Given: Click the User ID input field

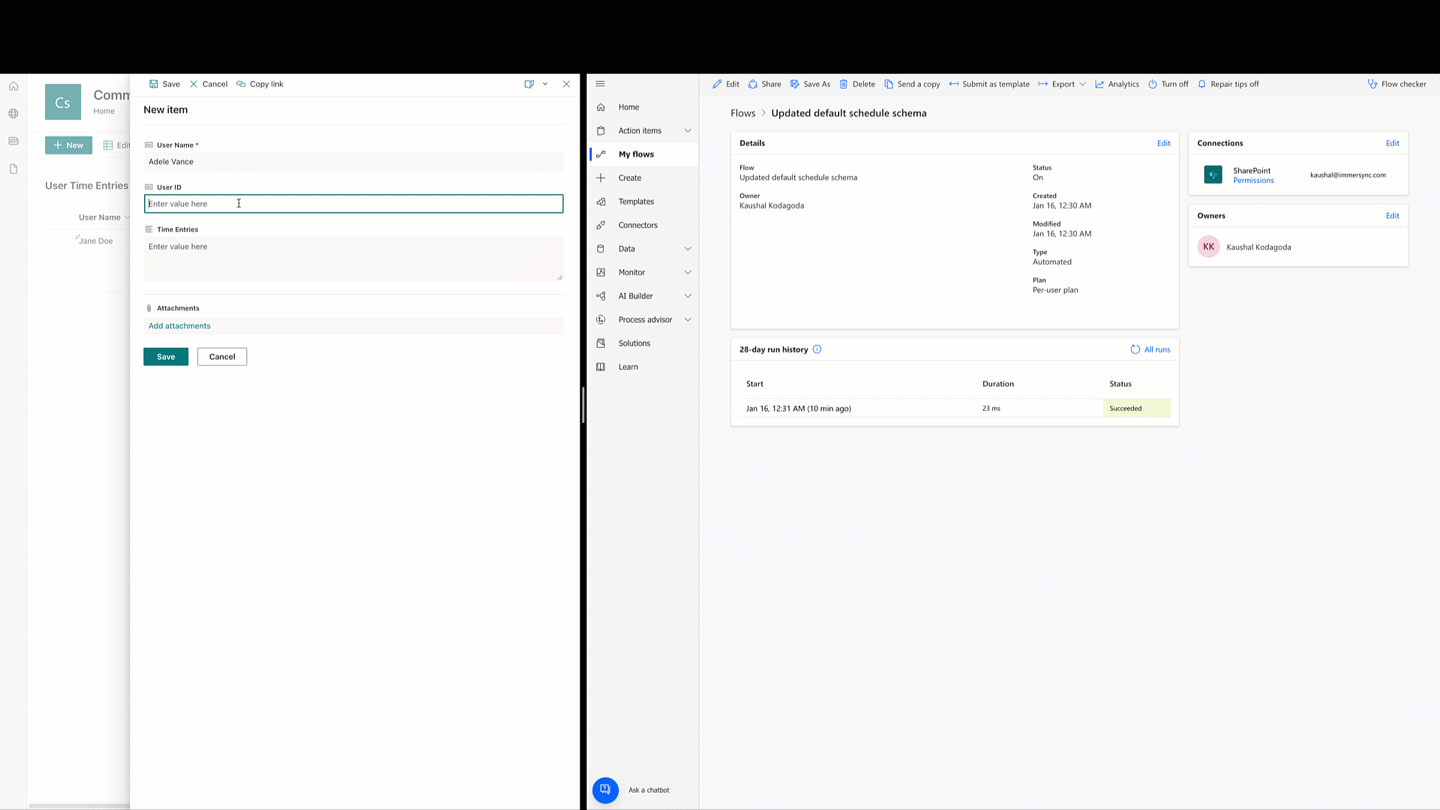Looking at the screenshot, I should [353, 204].
